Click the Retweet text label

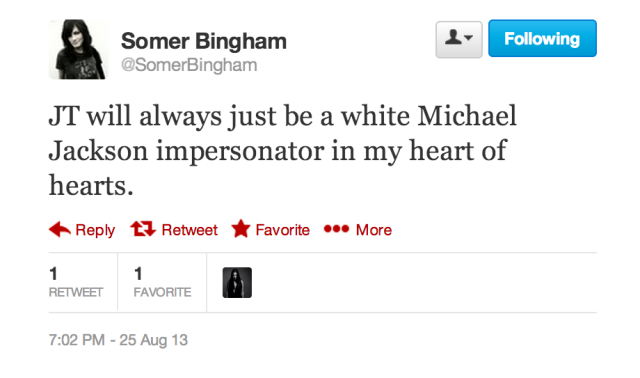click(x=189, y=230)
